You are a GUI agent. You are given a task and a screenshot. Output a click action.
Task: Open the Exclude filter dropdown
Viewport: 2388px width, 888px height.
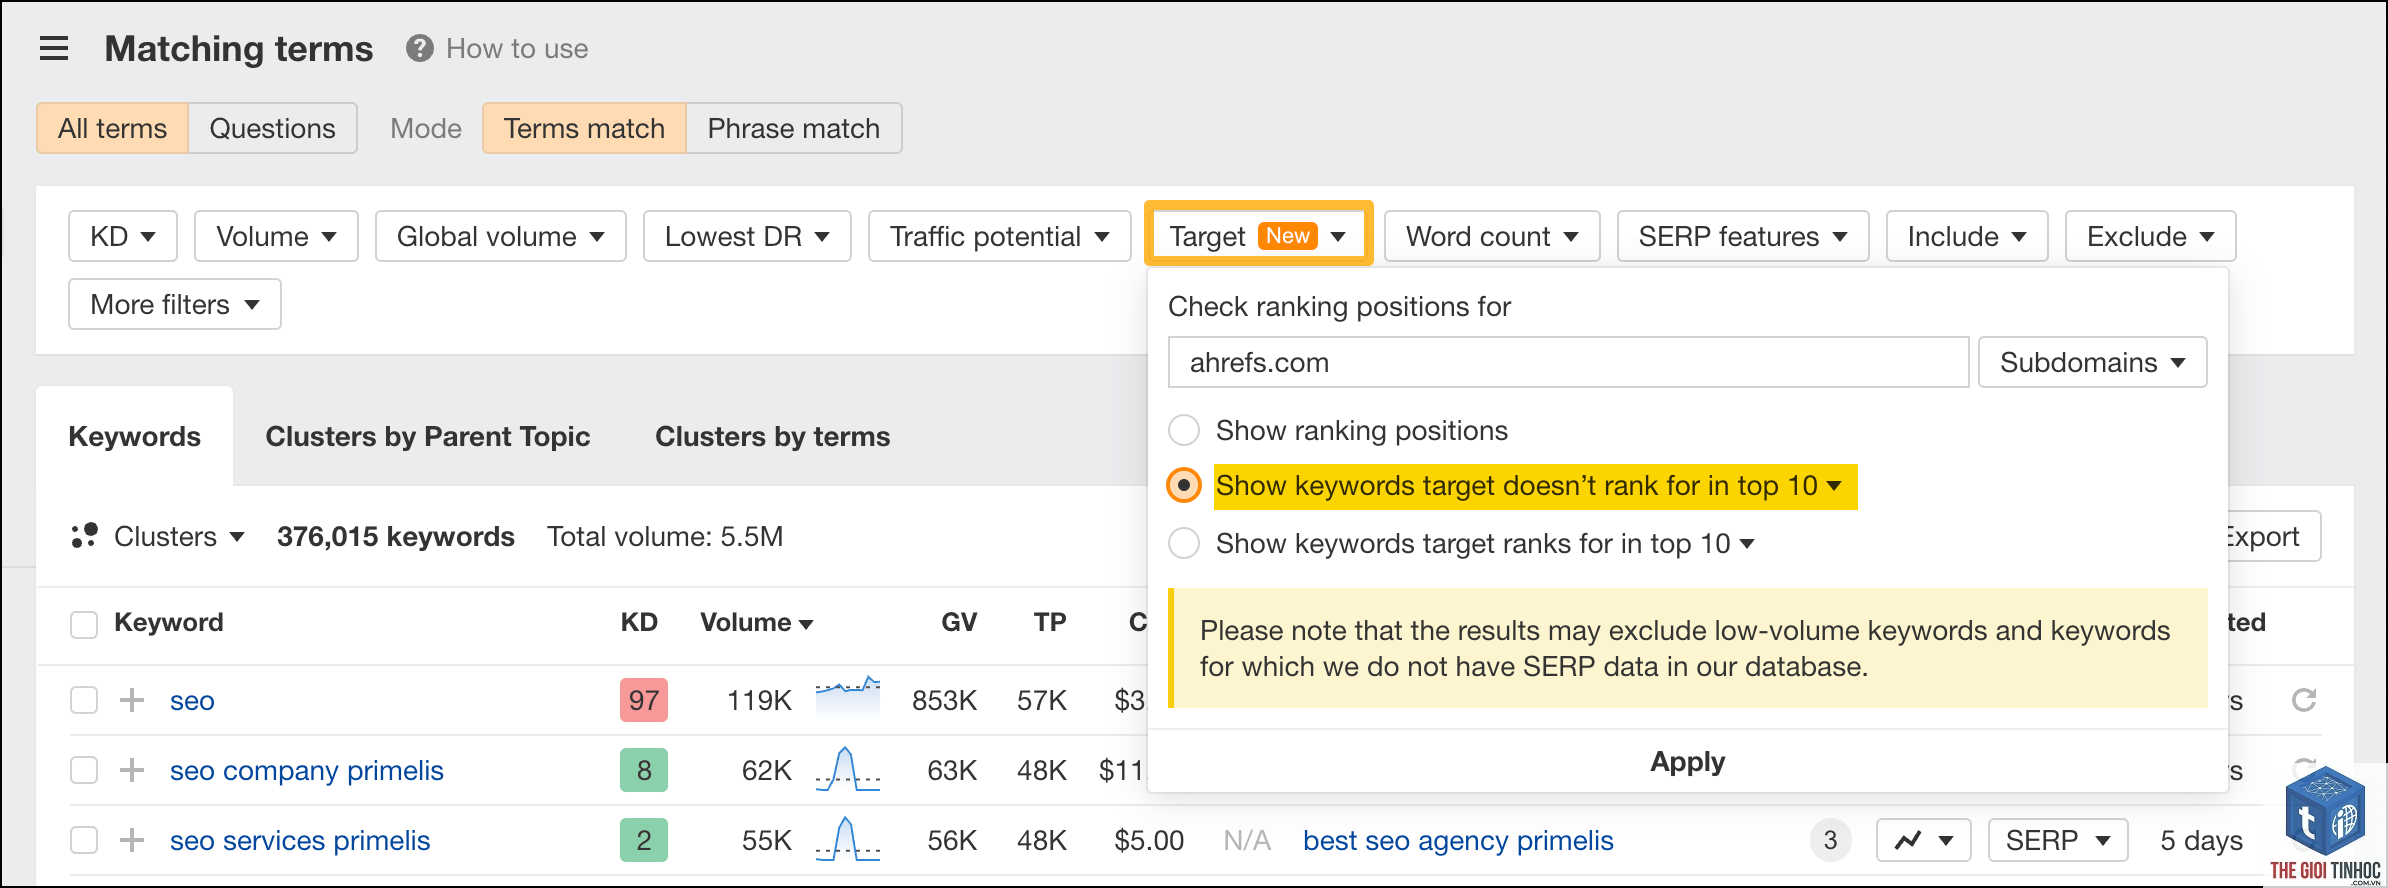2150,236
